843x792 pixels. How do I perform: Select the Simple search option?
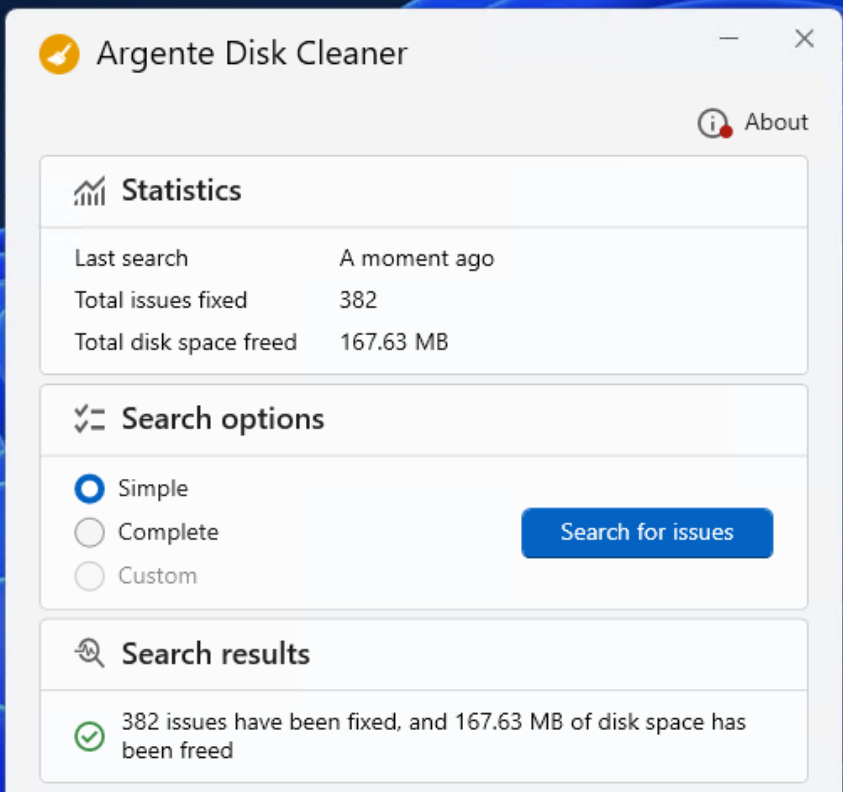90,488
